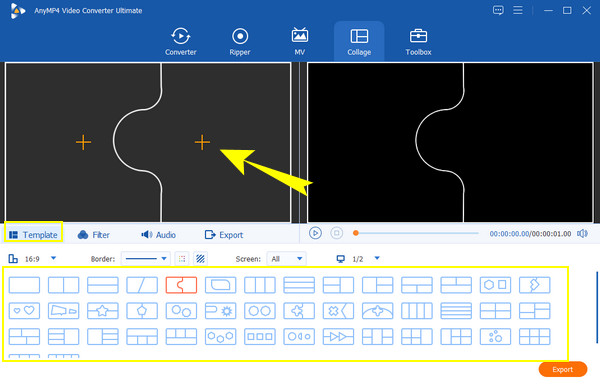The height and width of the screenshot is (389, 600).
Task: Choose the two equal circles template
Action: [x=260, y=311]
